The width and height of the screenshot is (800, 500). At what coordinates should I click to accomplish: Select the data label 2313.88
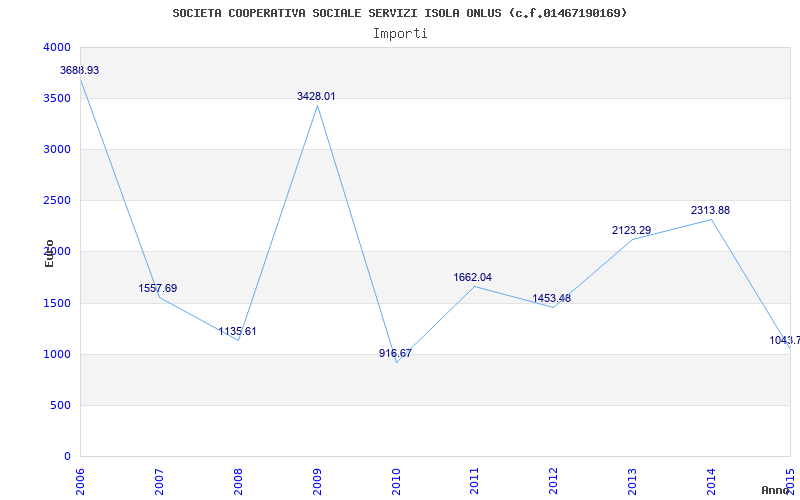click(710, 210)
